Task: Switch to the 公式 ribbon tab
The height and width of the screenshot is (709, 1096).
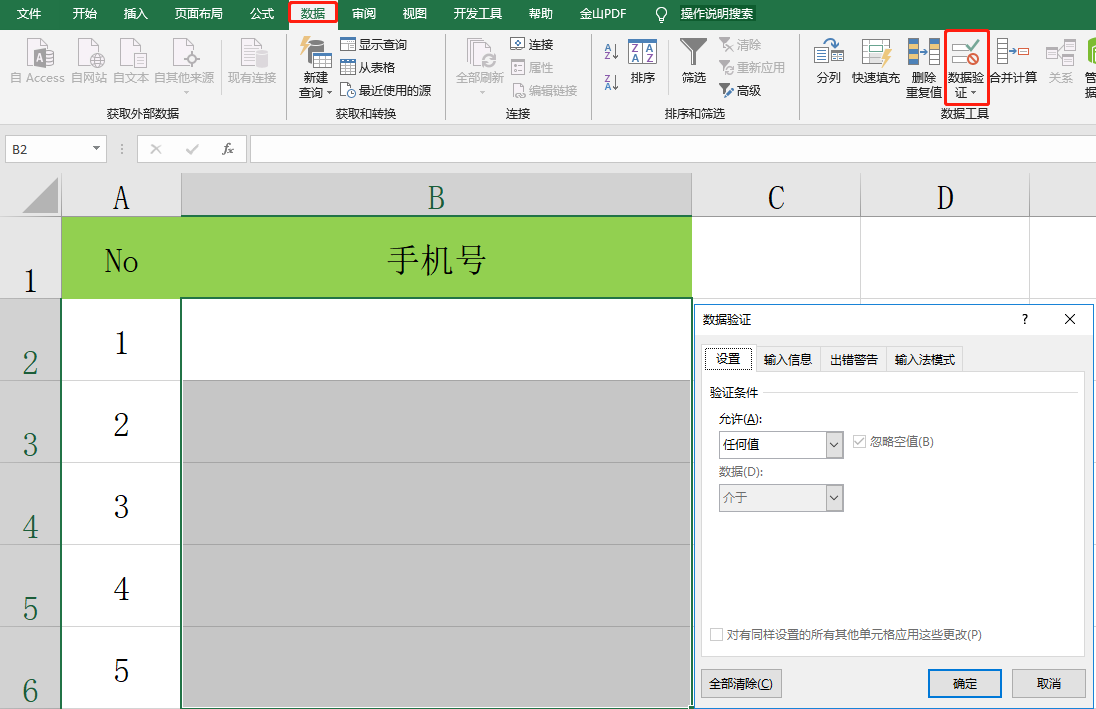Action: pos(262,13)
